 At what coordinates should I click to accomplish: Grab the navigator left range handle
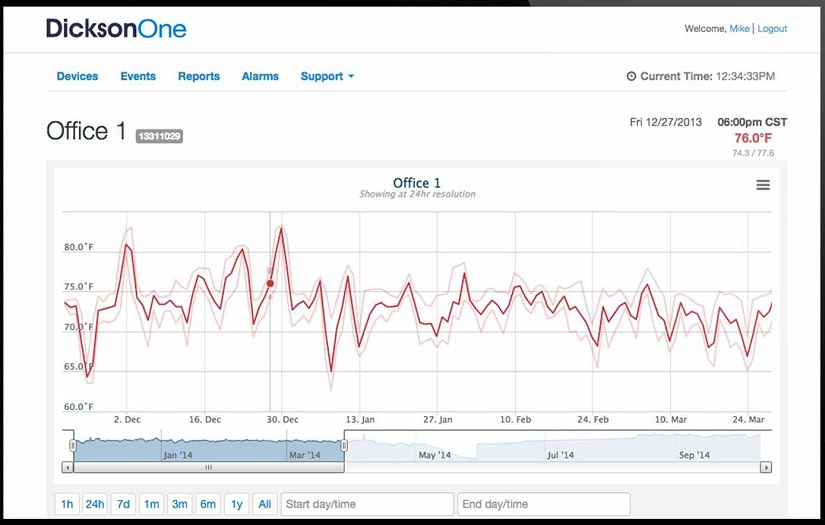[73, 446]
